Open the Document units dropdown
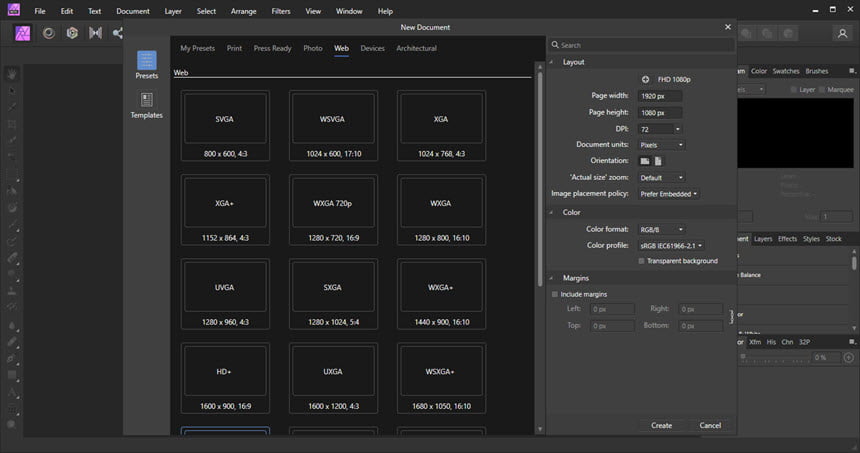The height and width of the screenshot is (453, 860). (x=661, y=145)
